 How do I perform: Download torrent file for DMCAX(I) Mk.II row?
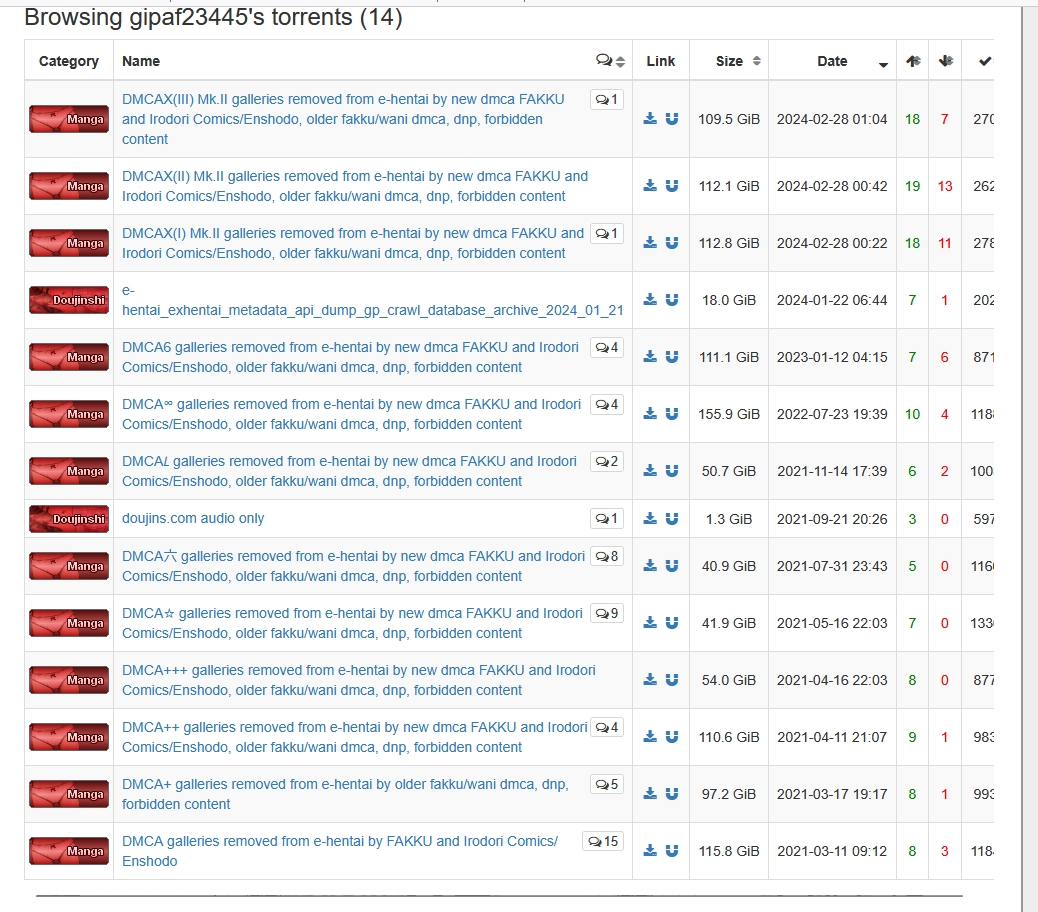coord(650,243)
